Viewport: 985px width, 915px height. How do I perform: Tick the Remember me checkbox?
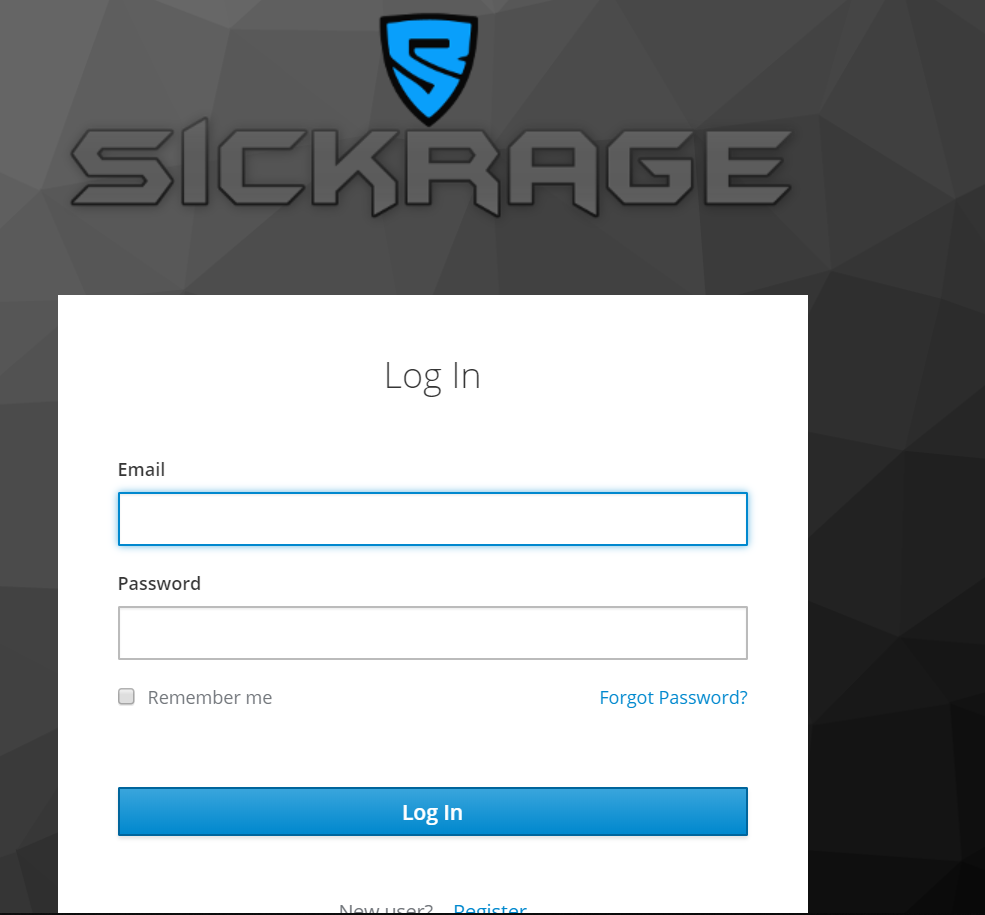click(126, 696)
